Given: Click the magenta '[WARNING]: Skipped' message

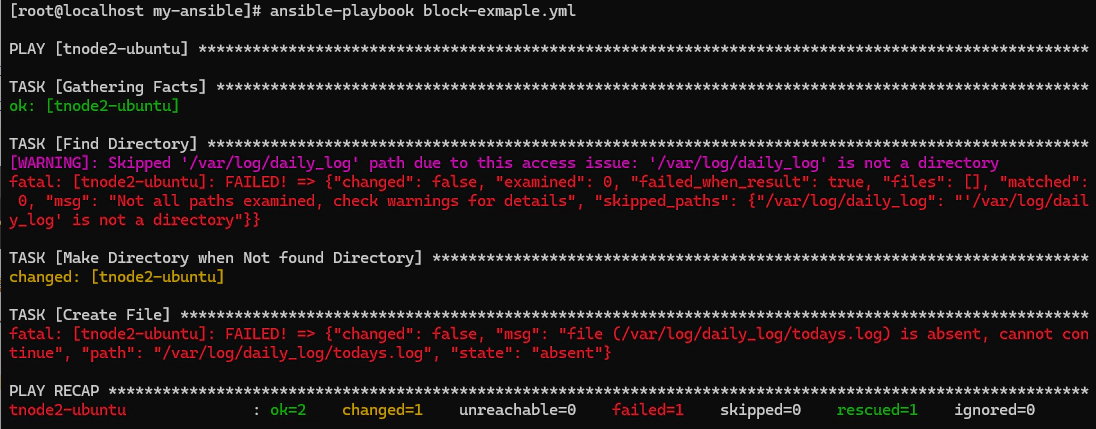Looking at the screenshot, I should 504,163.
